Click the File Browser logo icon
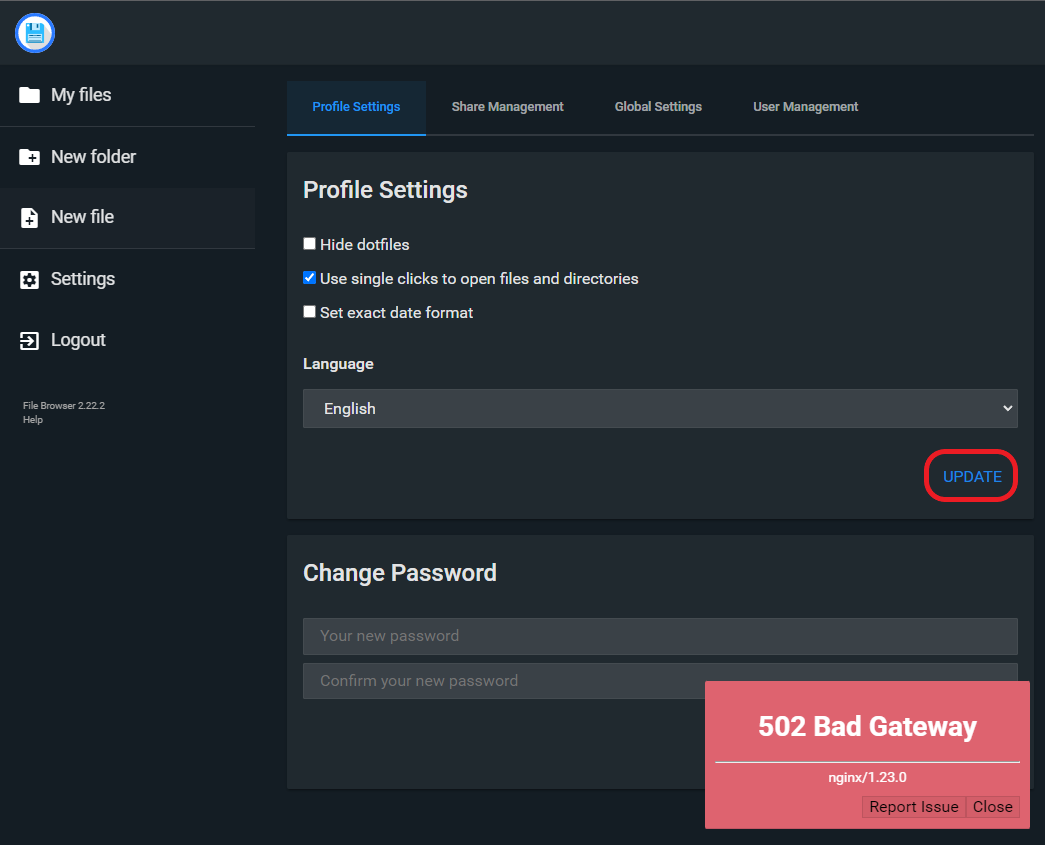This screenshot has width=1045, height=845. (x=34, y=33)
